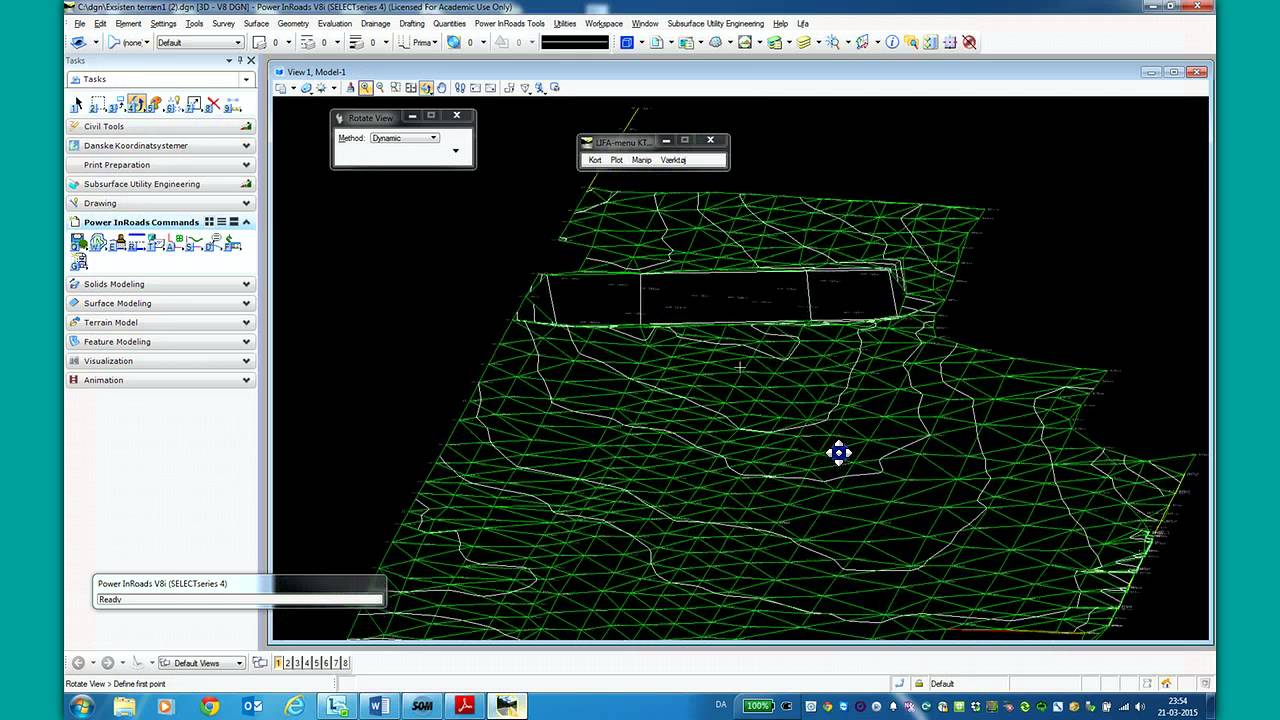1280x720 pixels.
Task: Switch InRoads Commands to list layout mode
Action: pos(222,222)
